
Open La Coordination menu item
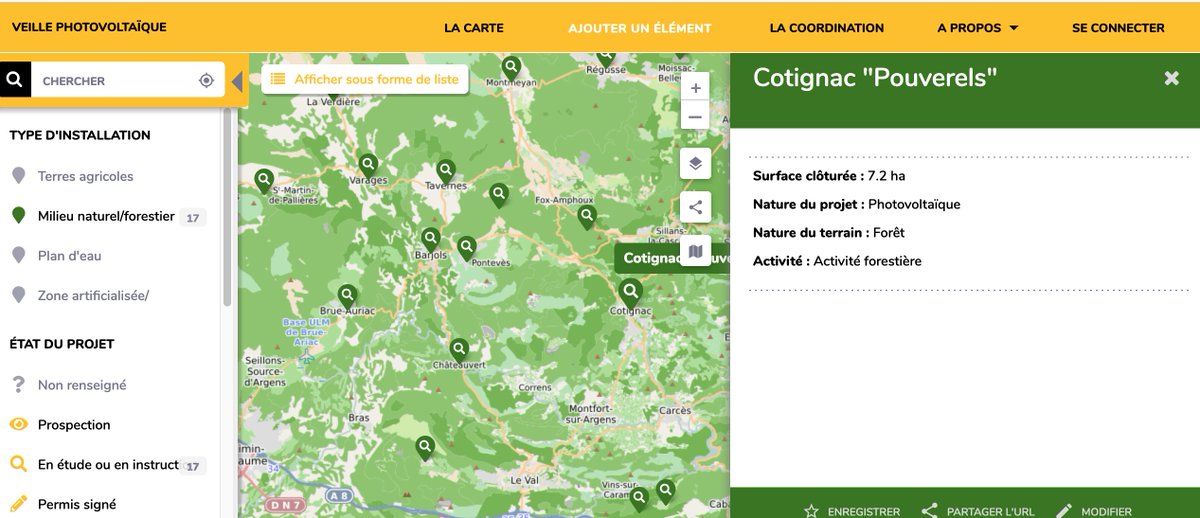[827, 28]
